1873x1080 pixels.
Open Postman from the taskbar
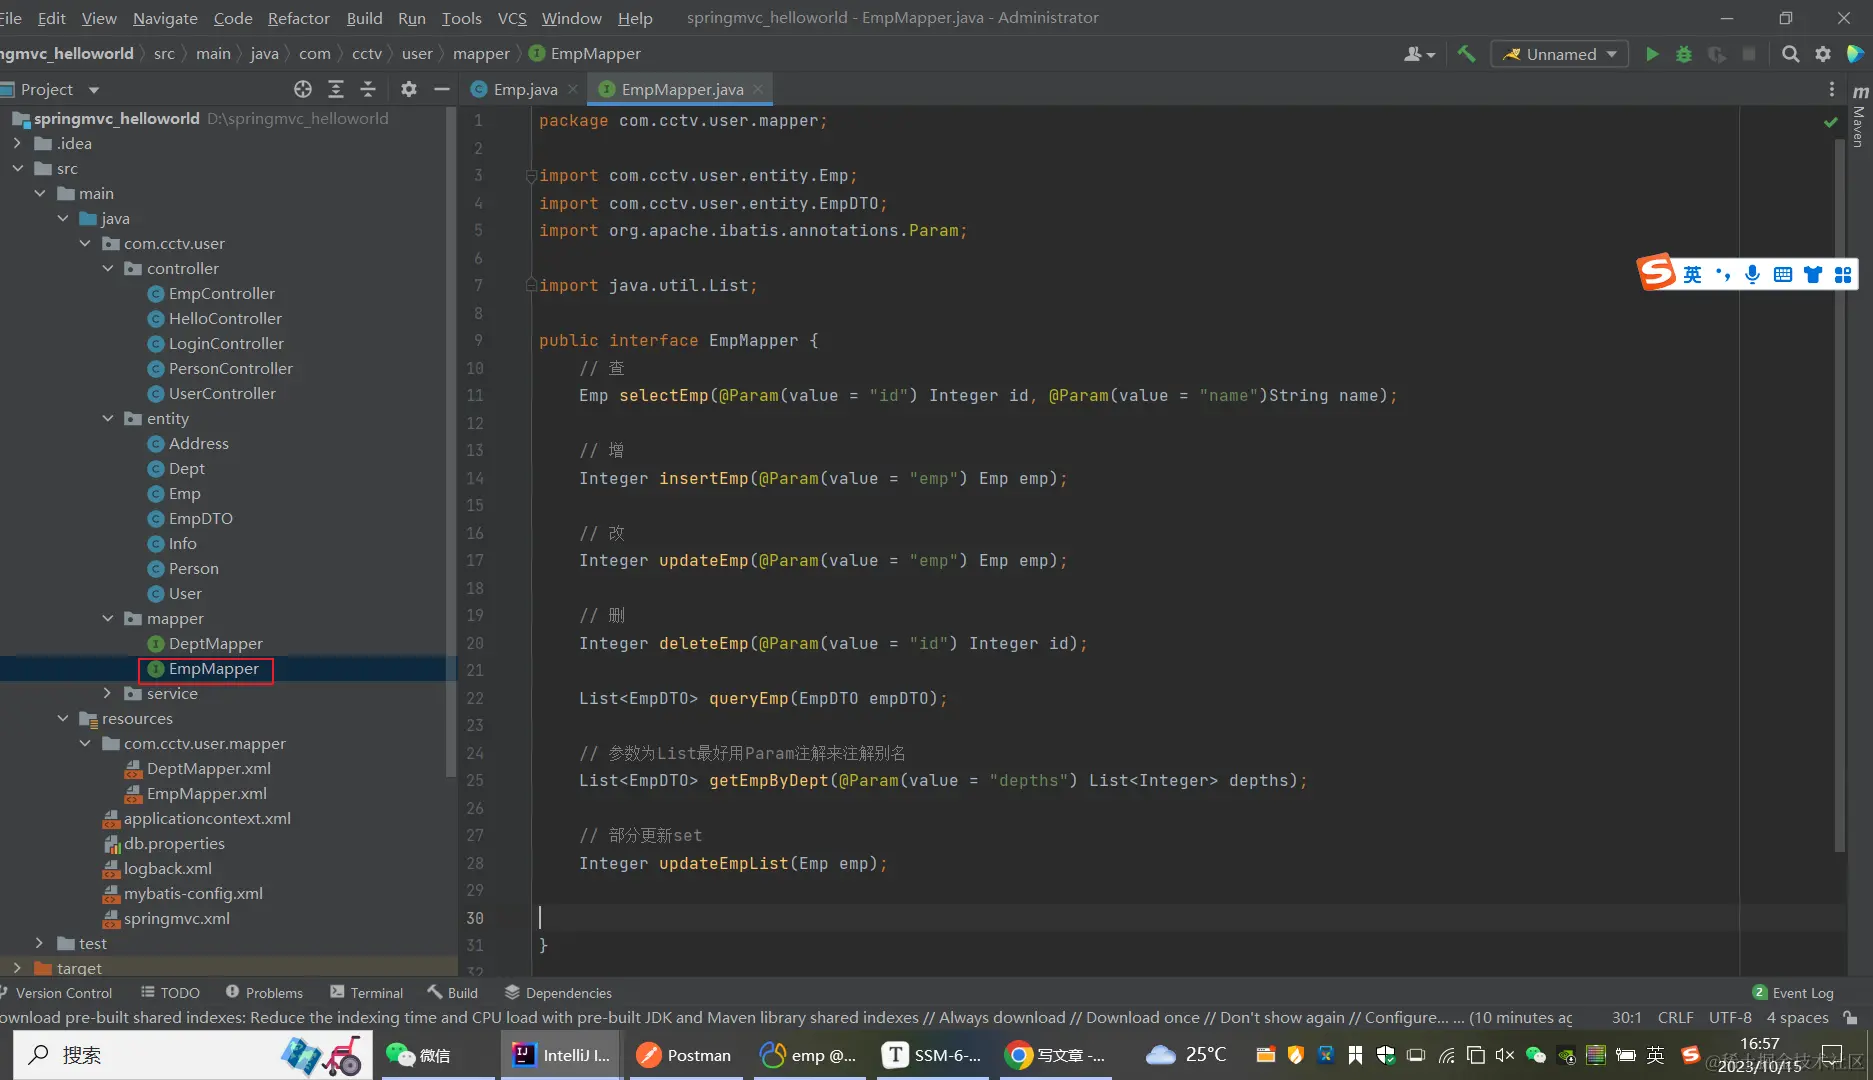(x=685, y=1055)
